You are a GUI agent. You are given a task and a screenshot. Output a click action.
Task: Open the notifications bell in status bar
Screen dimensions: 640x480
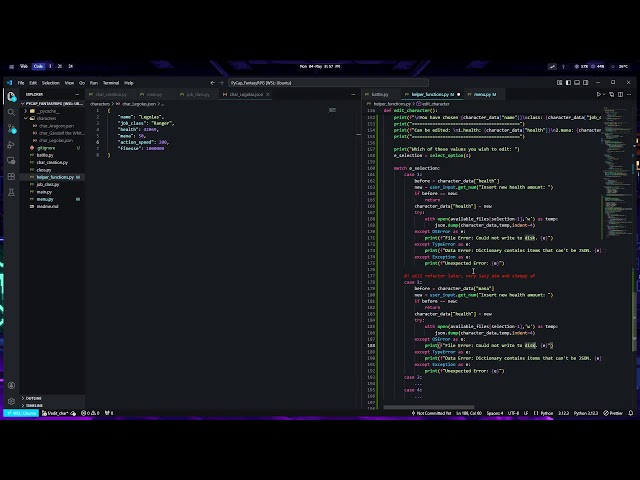coord(631,413)
